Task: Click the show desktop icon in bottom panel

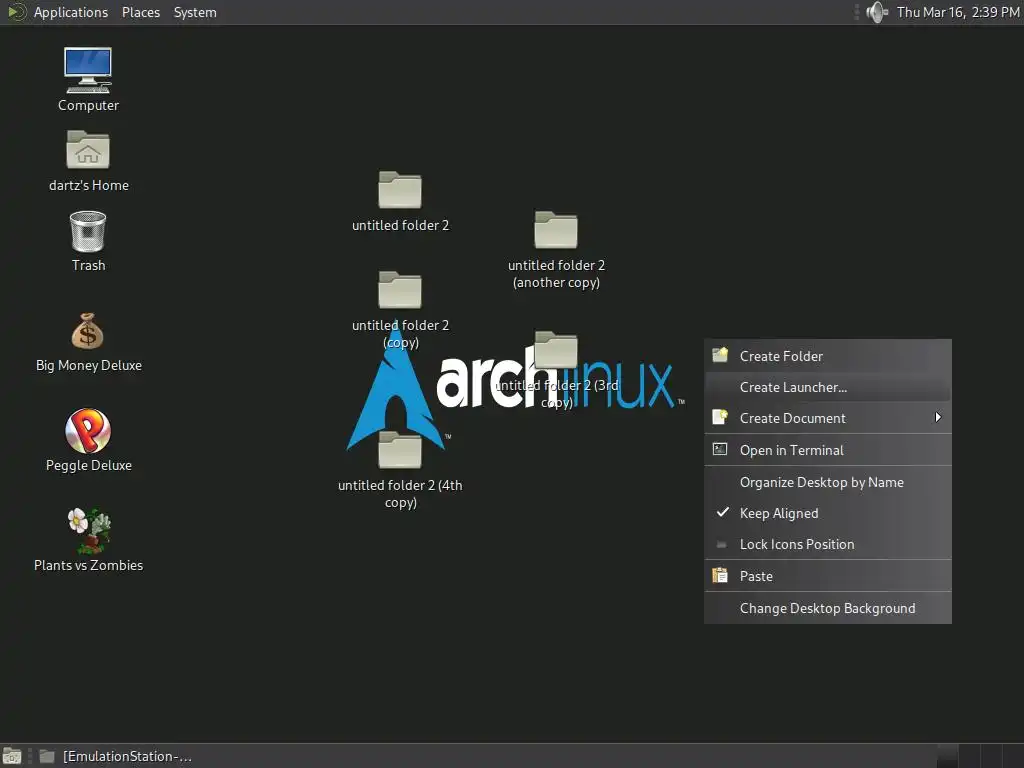Action: tap(12, 756)
